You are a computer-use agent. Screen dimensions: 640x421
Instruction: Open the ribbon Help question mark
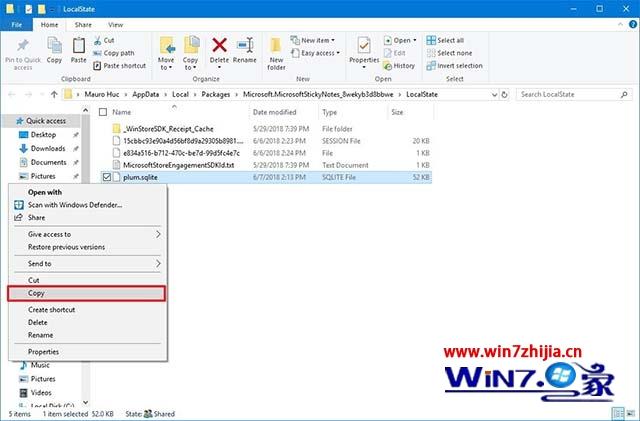633,25
